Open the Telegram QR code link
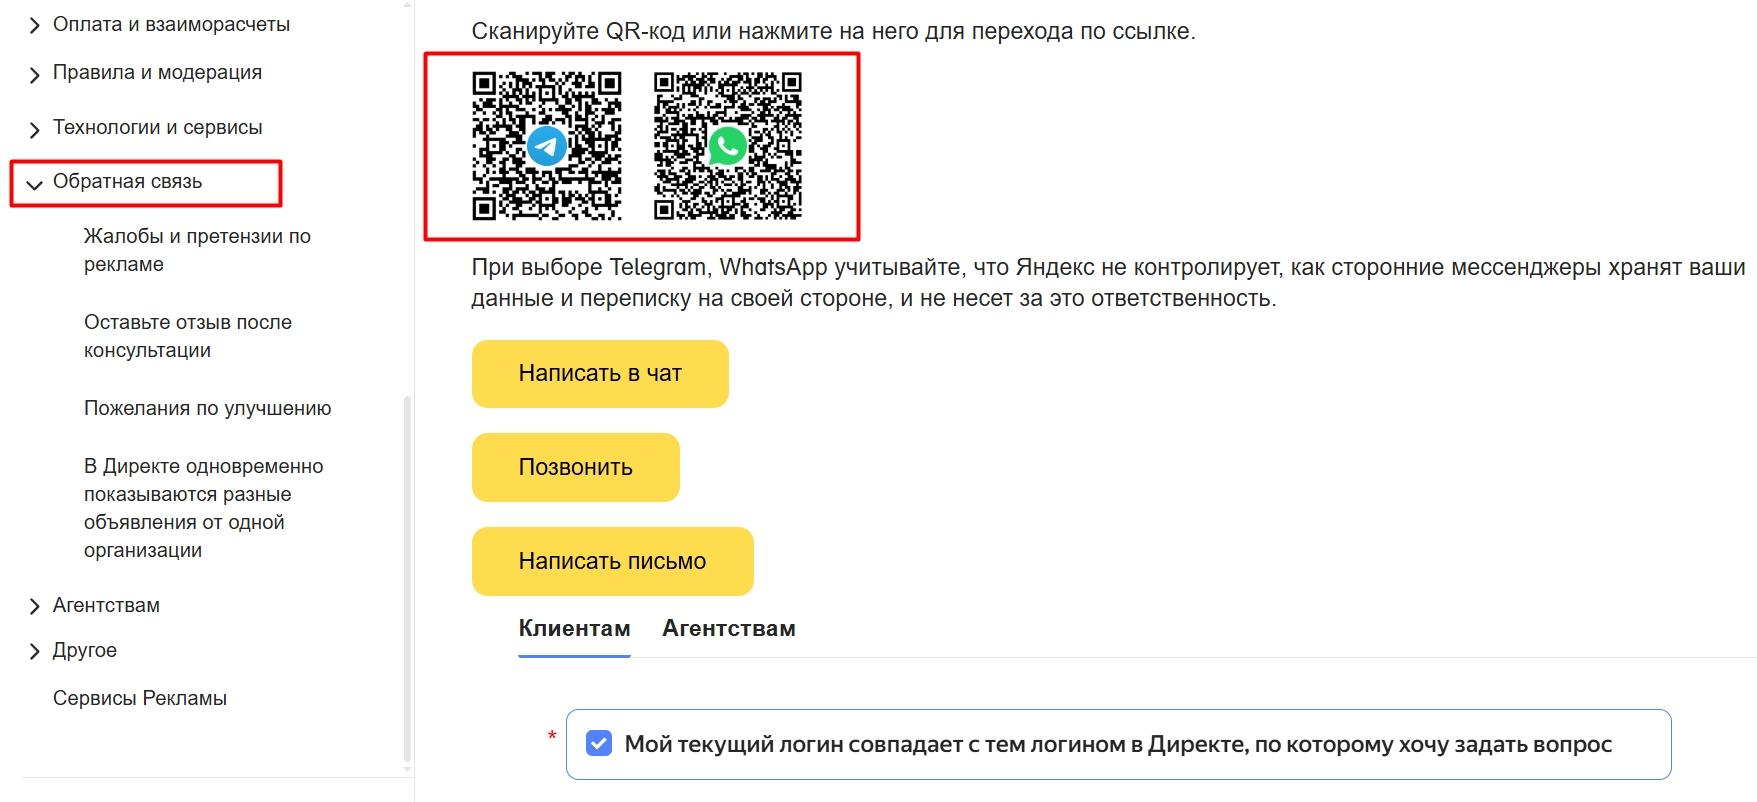Image resolution: width=1757 pixels, height=802 pixels. [x=547, y=145]
